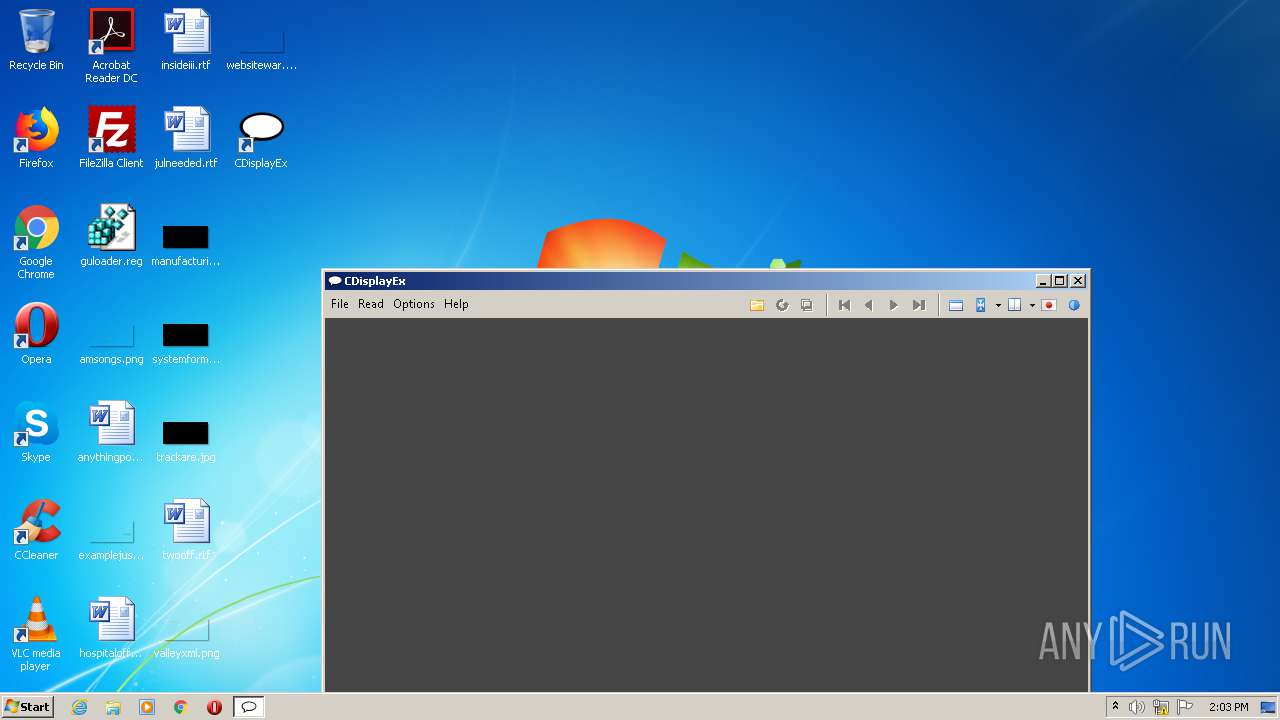Click the Action Center flag icon

(1185, 707)
